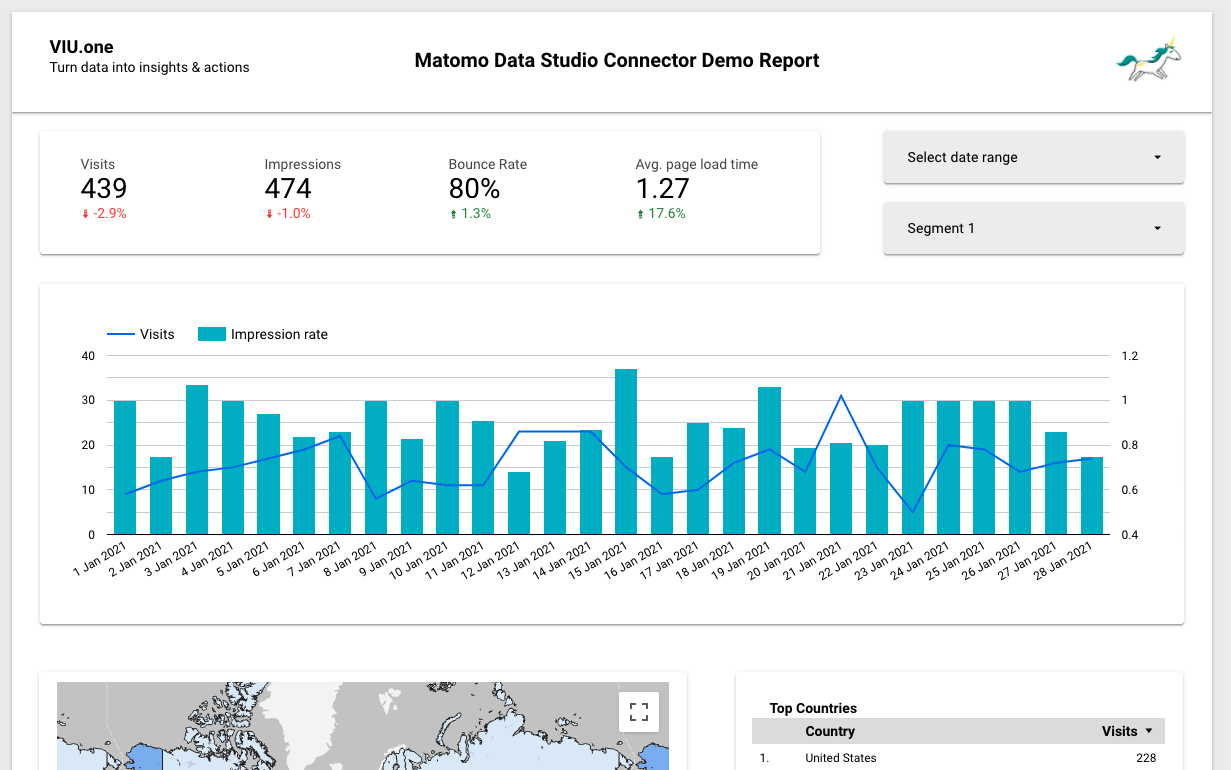Expand the Visits sort options in Top Countries

tap(1148, 731)
